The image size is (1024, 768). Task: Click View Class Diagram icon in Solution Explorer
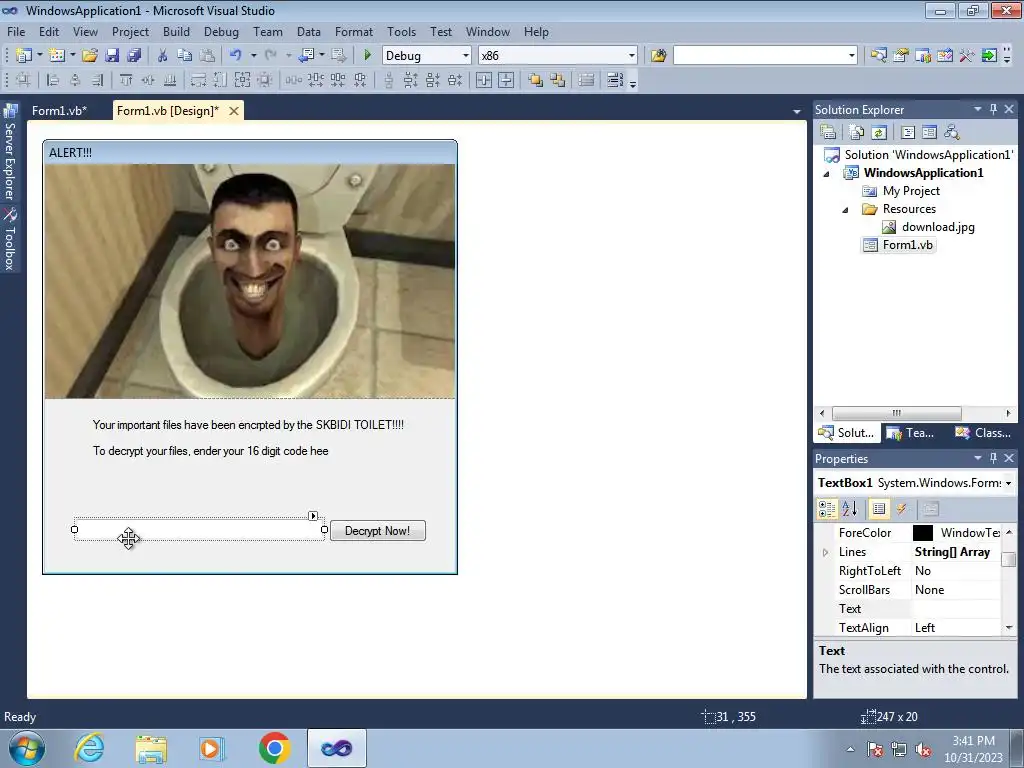pyautogui.click(x=952, y=133)
